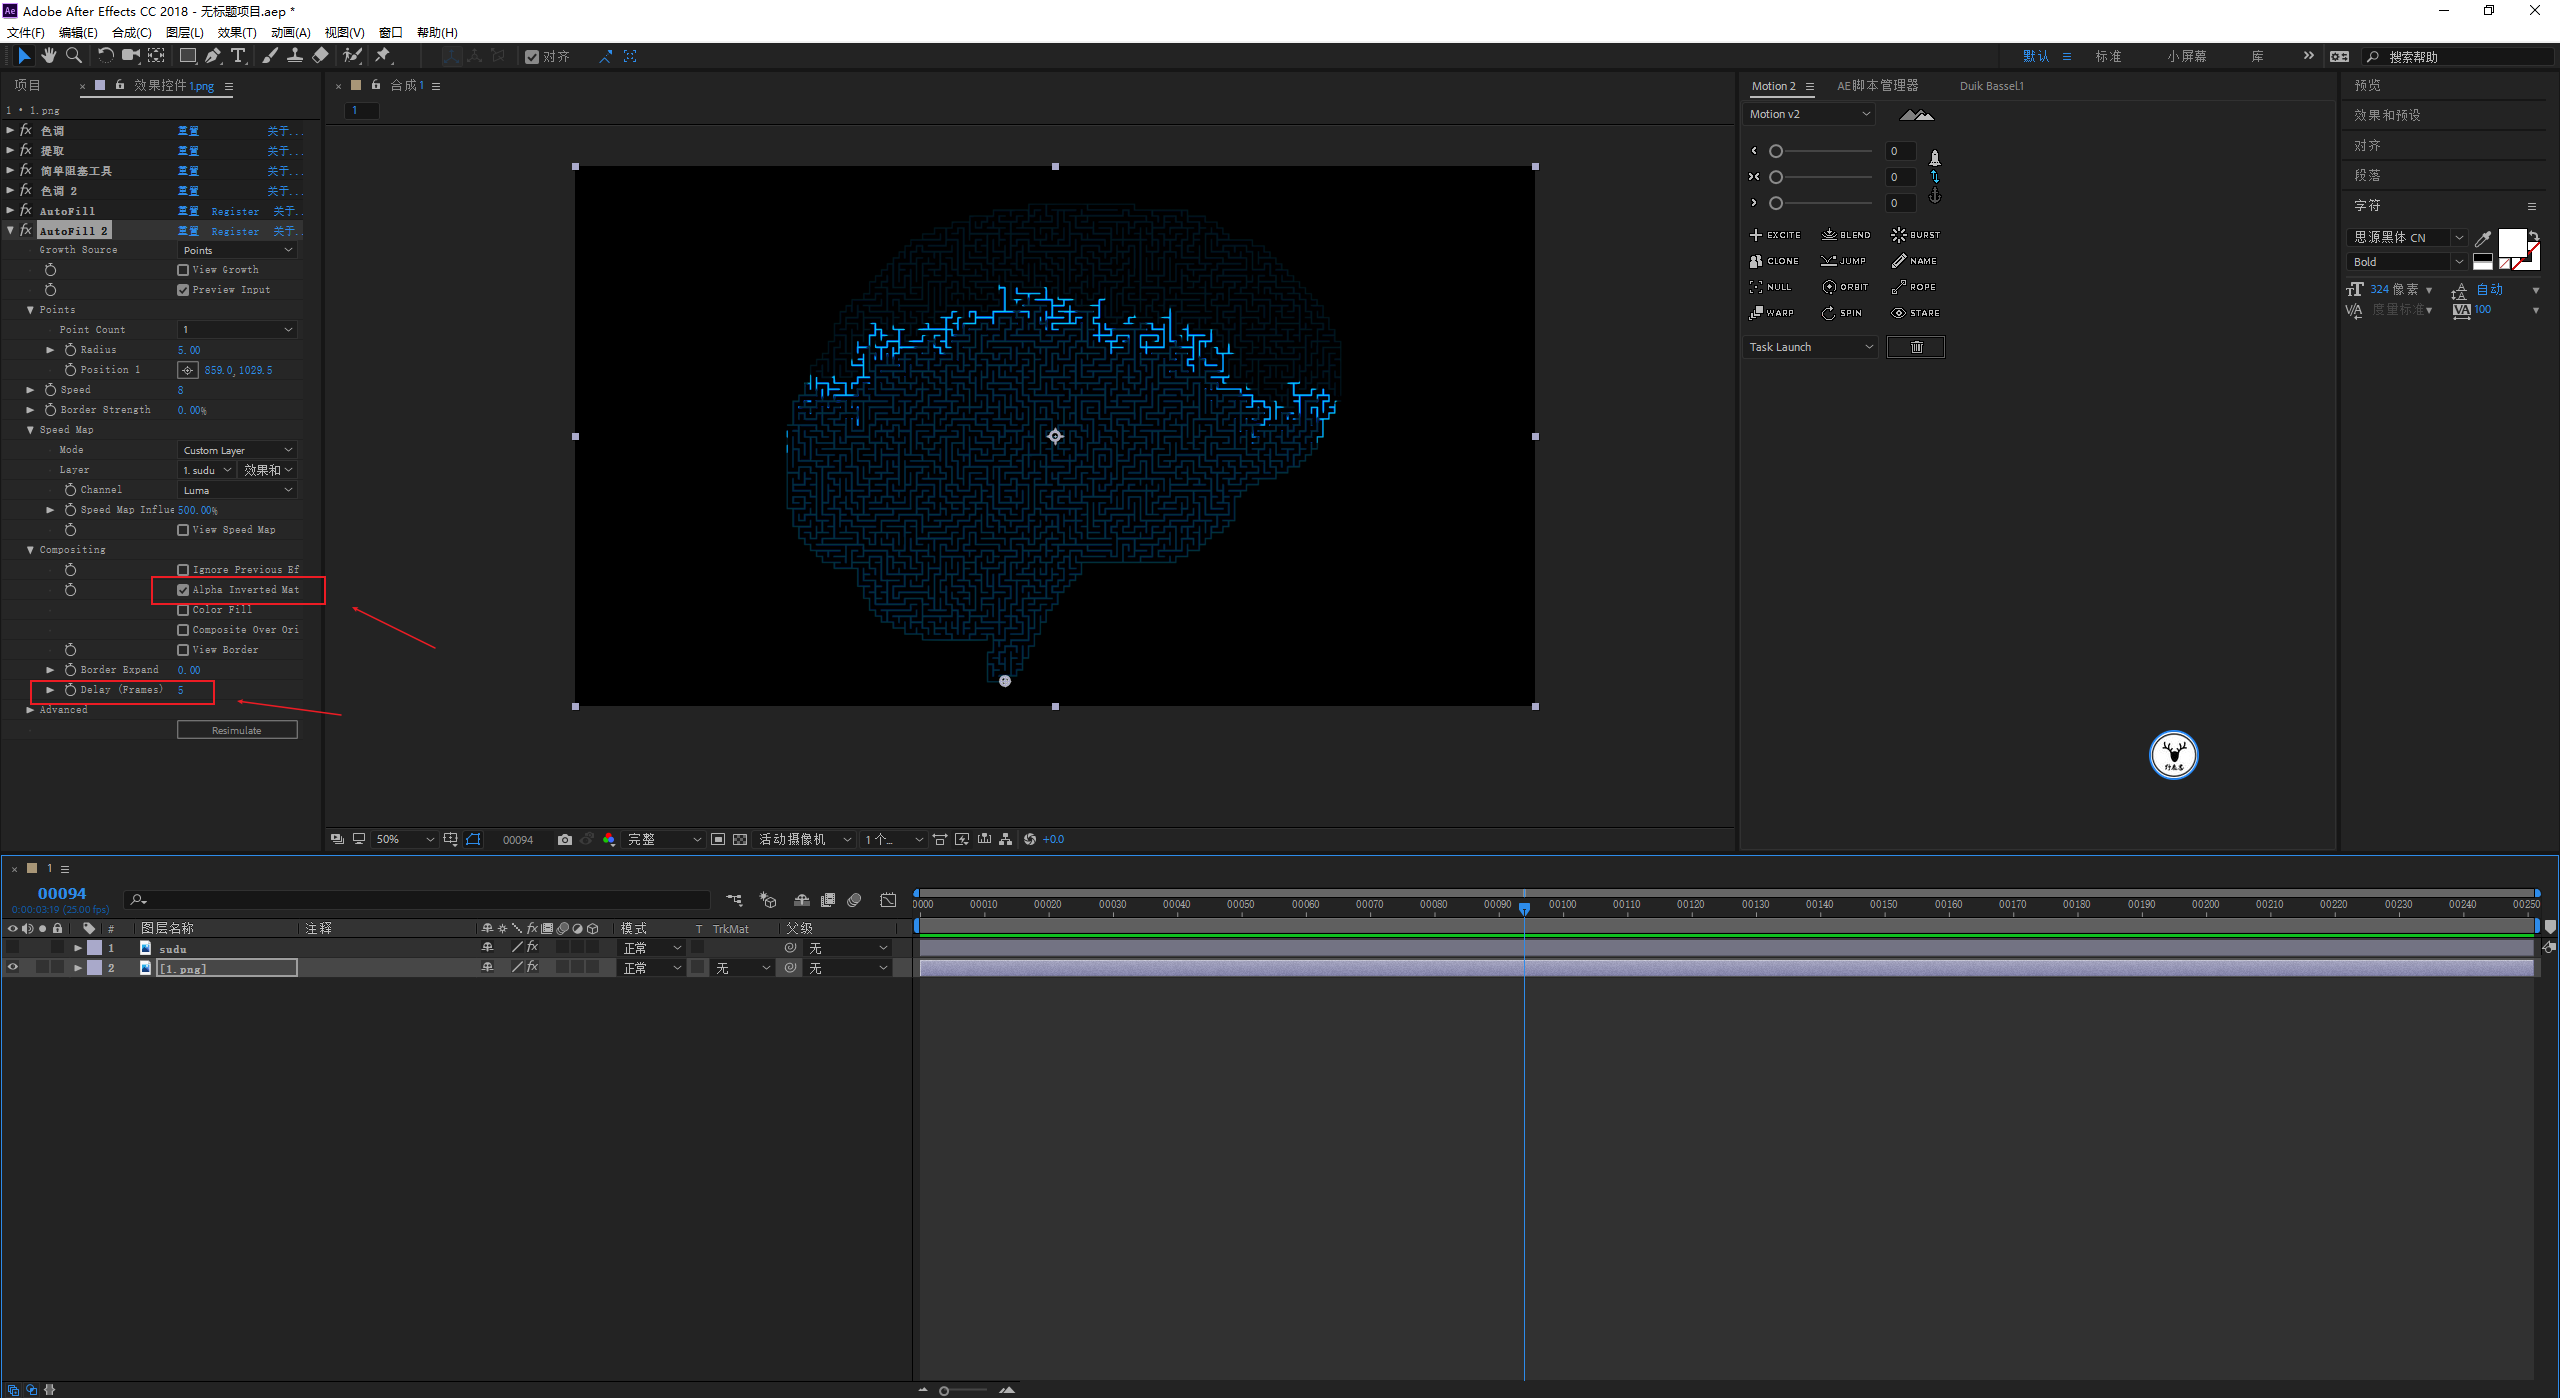
Task: Select the Hand tool
Action: tap(48, 56)
